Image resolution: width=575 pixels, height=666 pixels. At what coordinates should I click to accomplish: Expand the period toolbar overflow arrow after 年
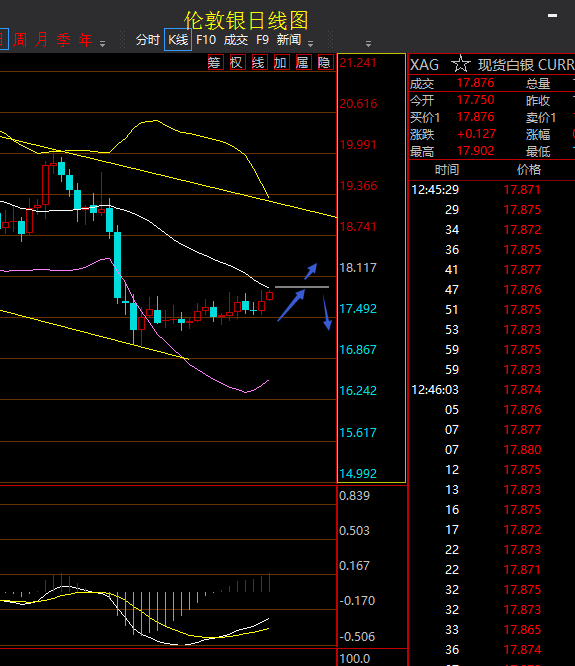[102, 43]
